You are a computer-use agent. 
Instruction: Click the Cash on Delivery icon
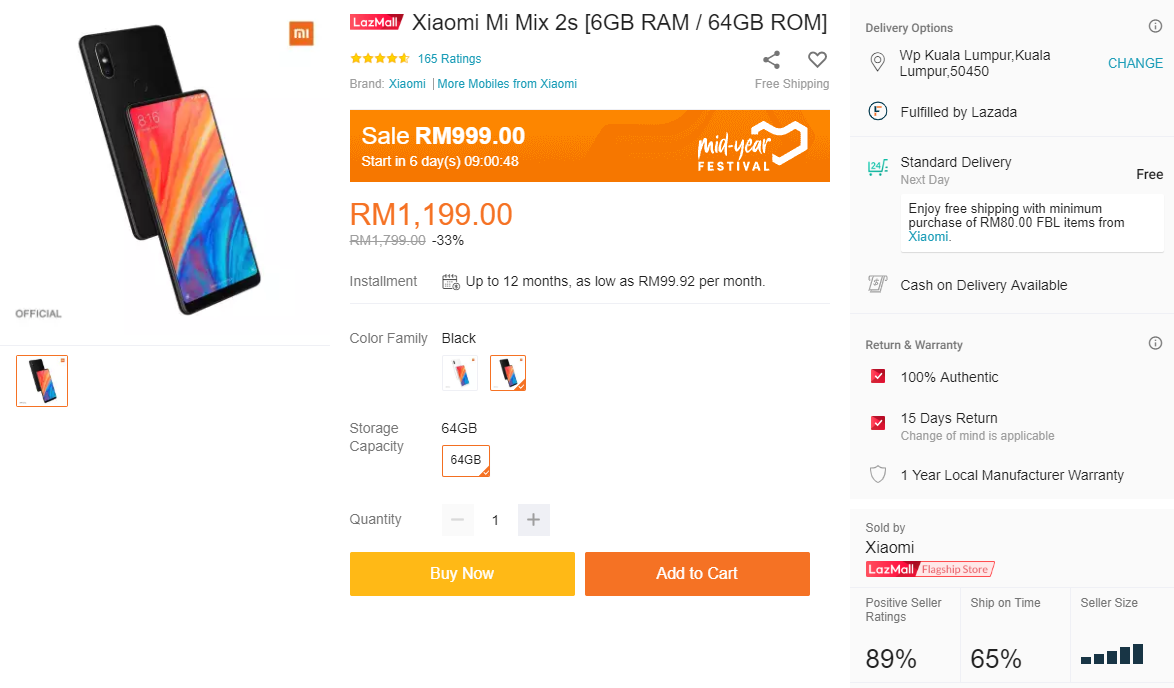[877, 285]
